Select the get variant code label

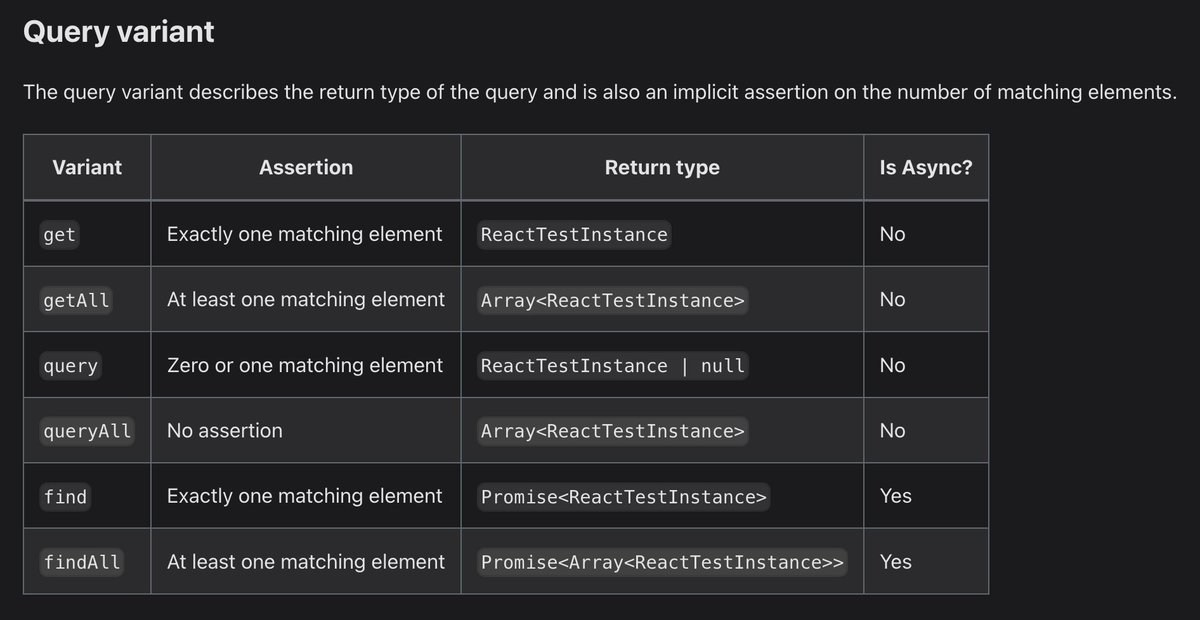(59, 235)
